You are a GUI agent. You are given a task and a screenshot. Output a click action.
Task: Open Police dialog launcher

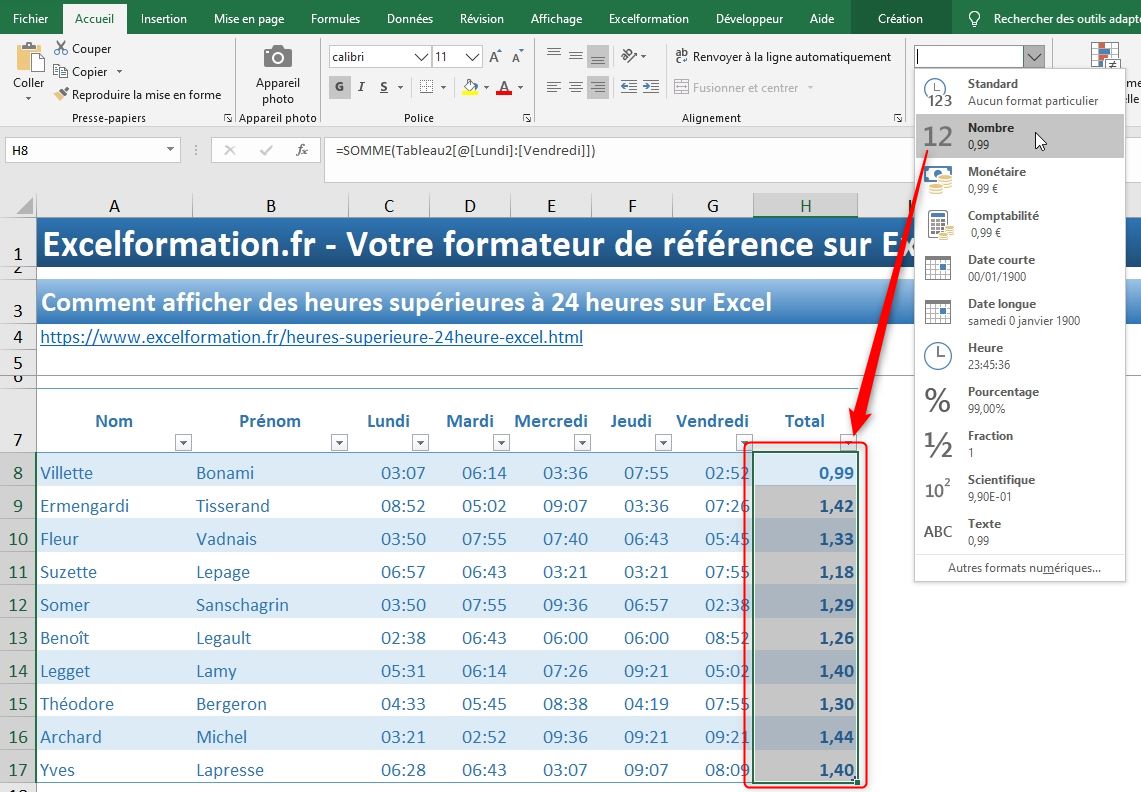click(527, 118)
